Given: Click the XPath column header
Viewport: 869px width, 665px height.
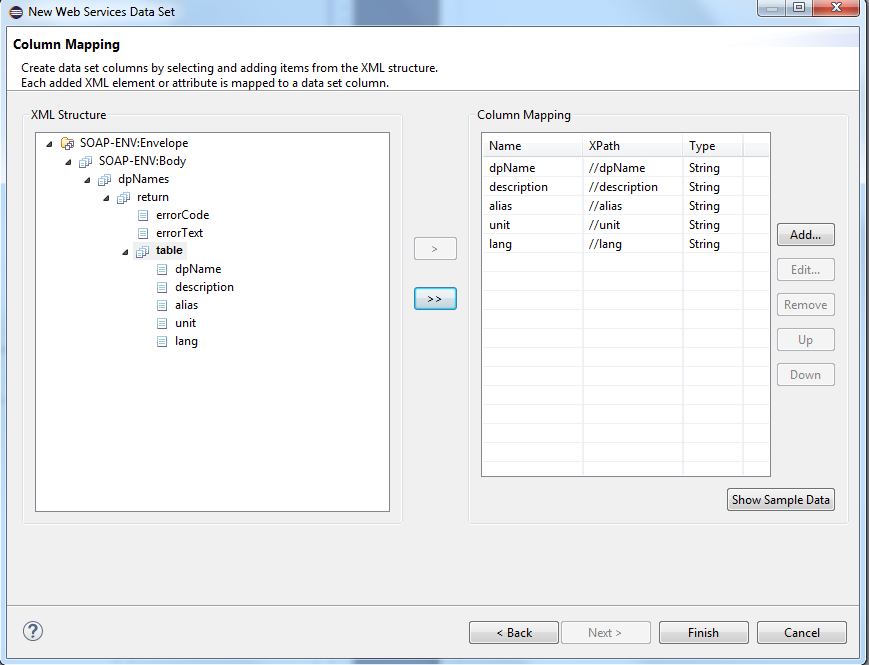Looking at the screenshot, I should tap(632, 146).
